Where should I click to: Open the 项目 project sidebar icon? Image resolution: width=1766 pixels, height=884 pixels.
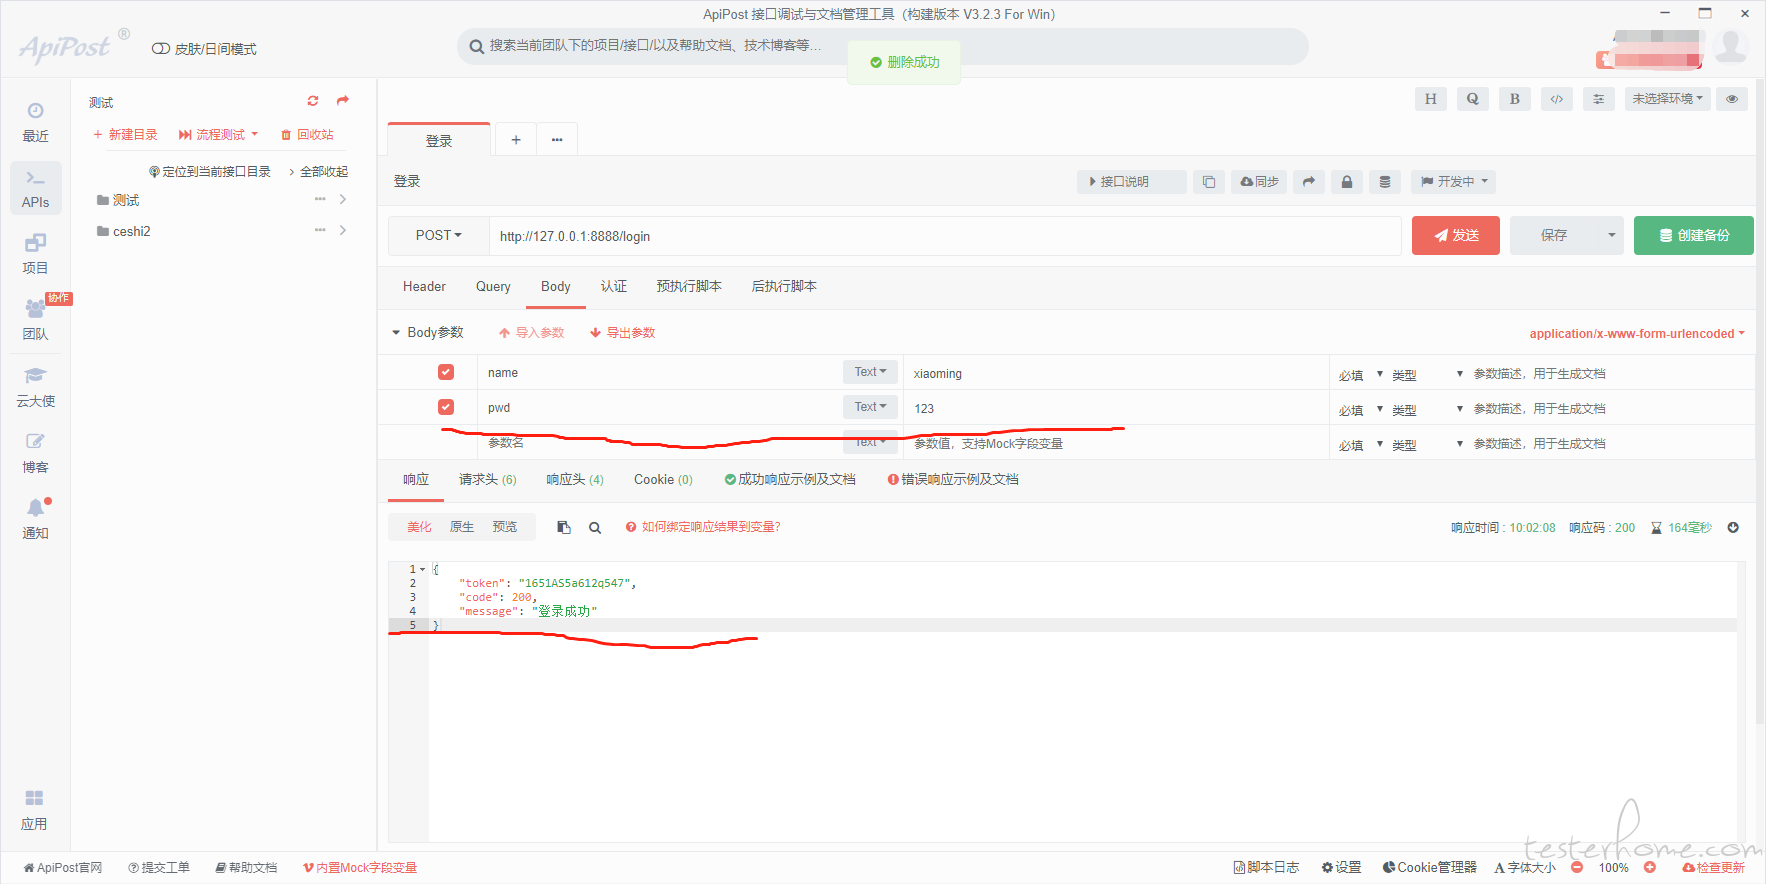pos(35,254)
